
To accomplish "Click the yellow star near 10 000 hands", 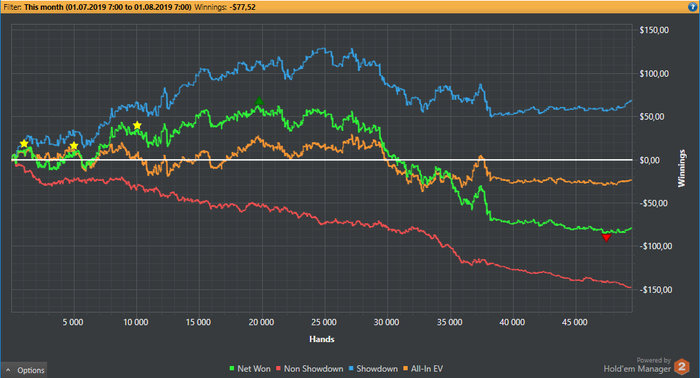I will (x=137, y=125).
